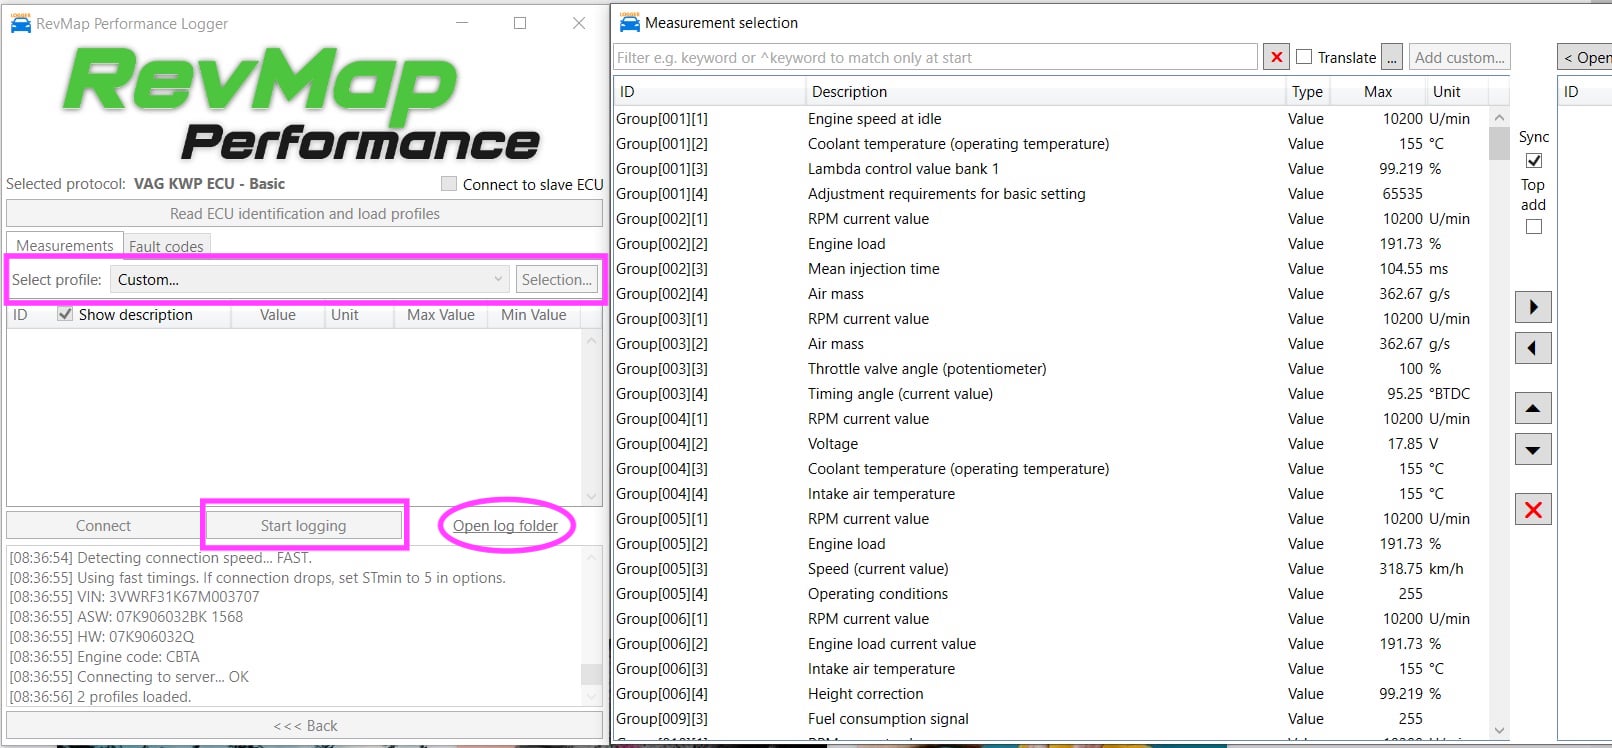Enable the Top add checkbox
The image size is (1612, 748).
[1533, 227]
